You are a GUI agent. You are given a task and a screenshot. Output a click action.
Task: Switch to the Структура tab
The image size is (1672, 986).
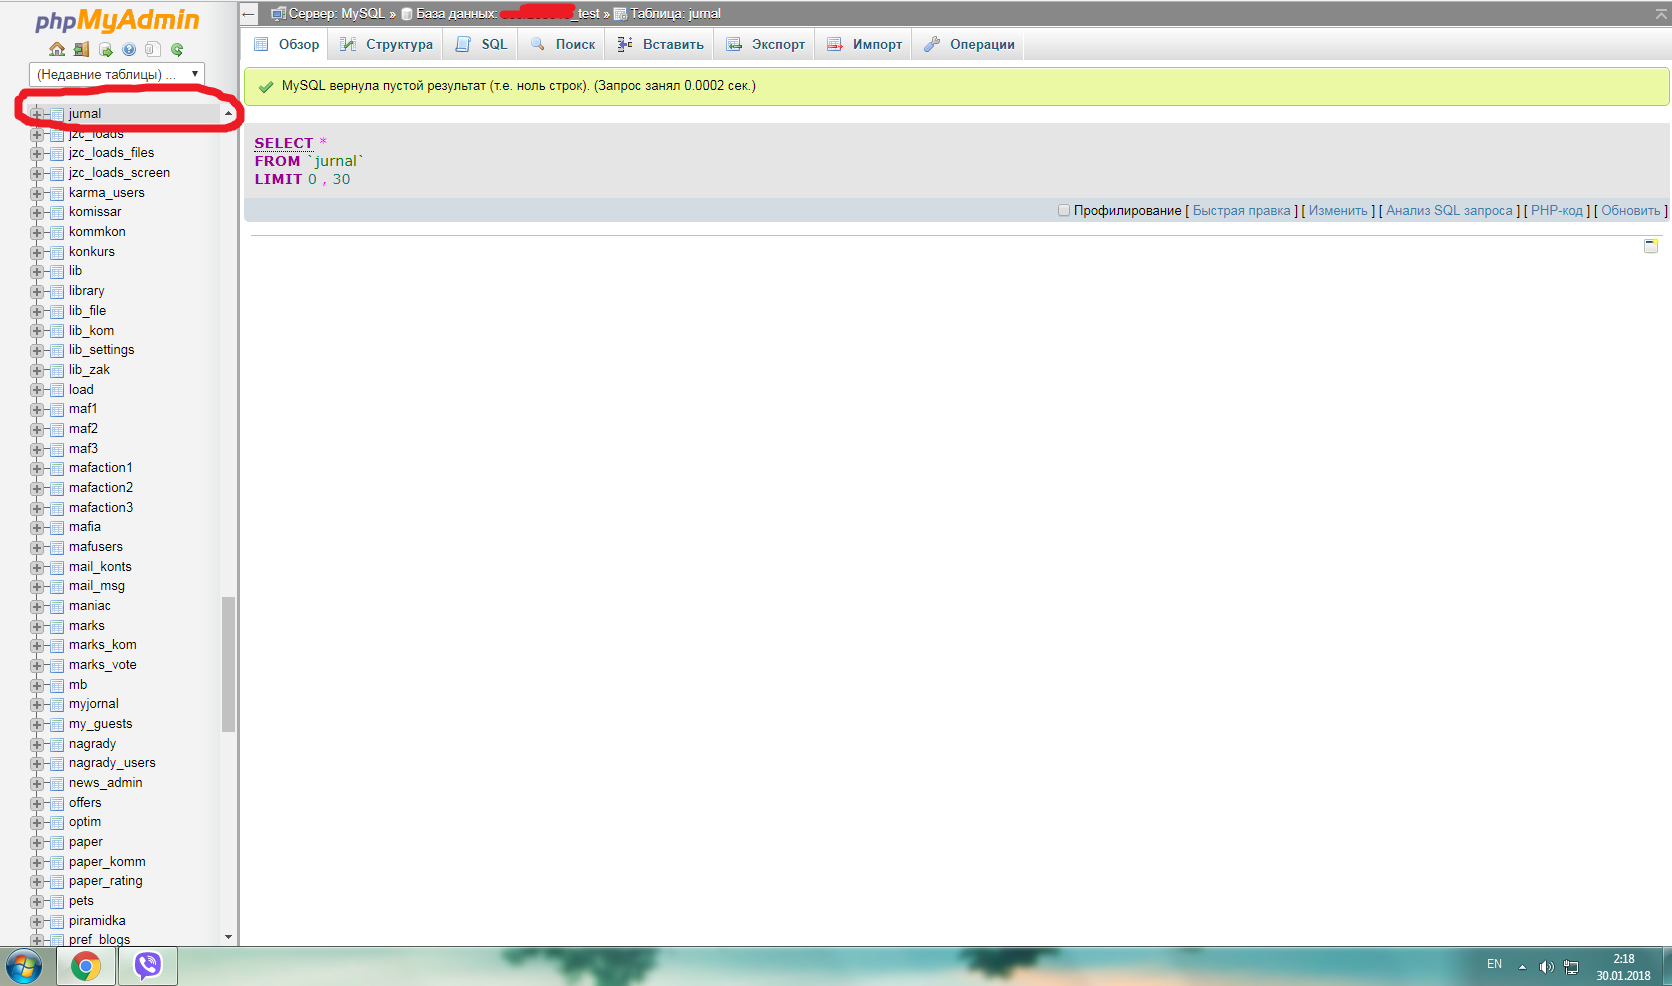[386, 44]
